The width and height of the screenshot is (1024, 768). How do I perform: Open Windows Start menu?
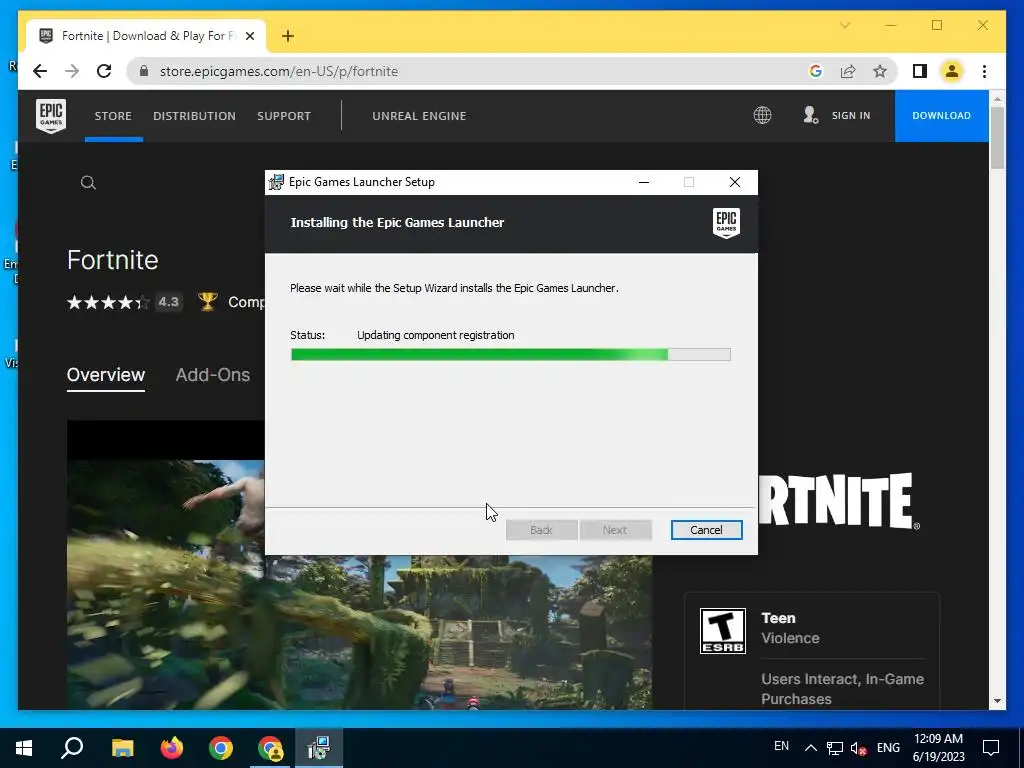pyautogui.click(x=24, y=748)
